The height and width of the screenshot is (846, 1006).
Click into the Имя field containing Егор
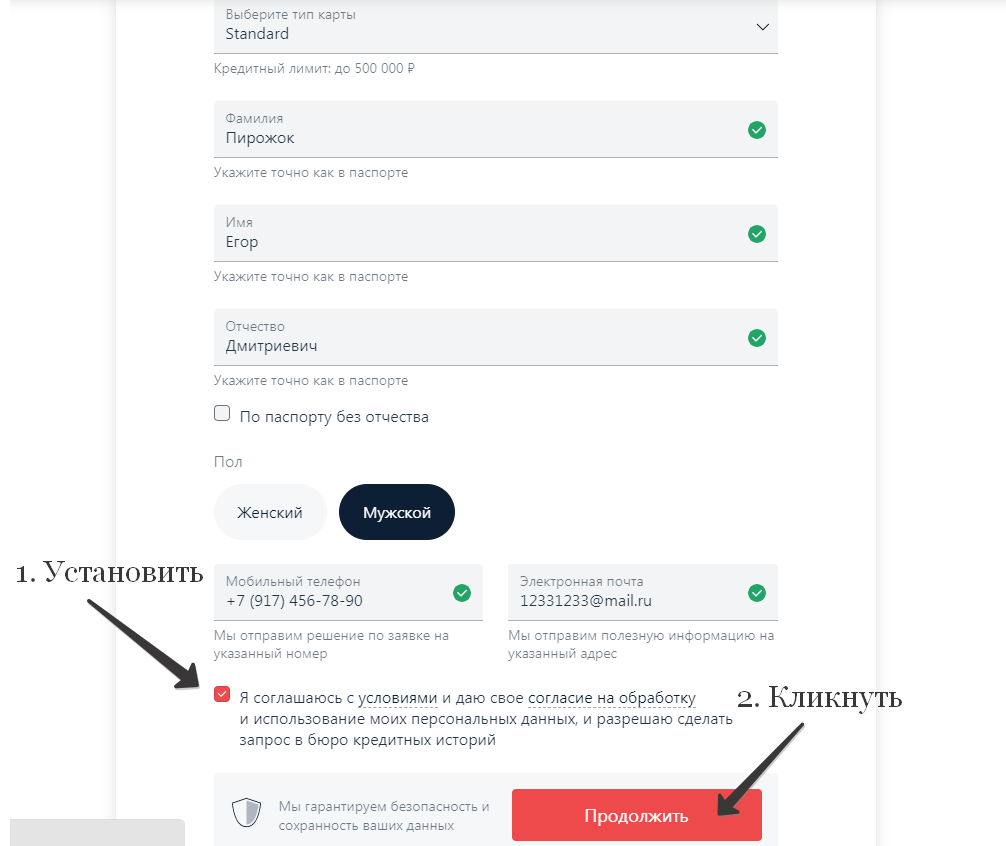(x=480, y=241)
